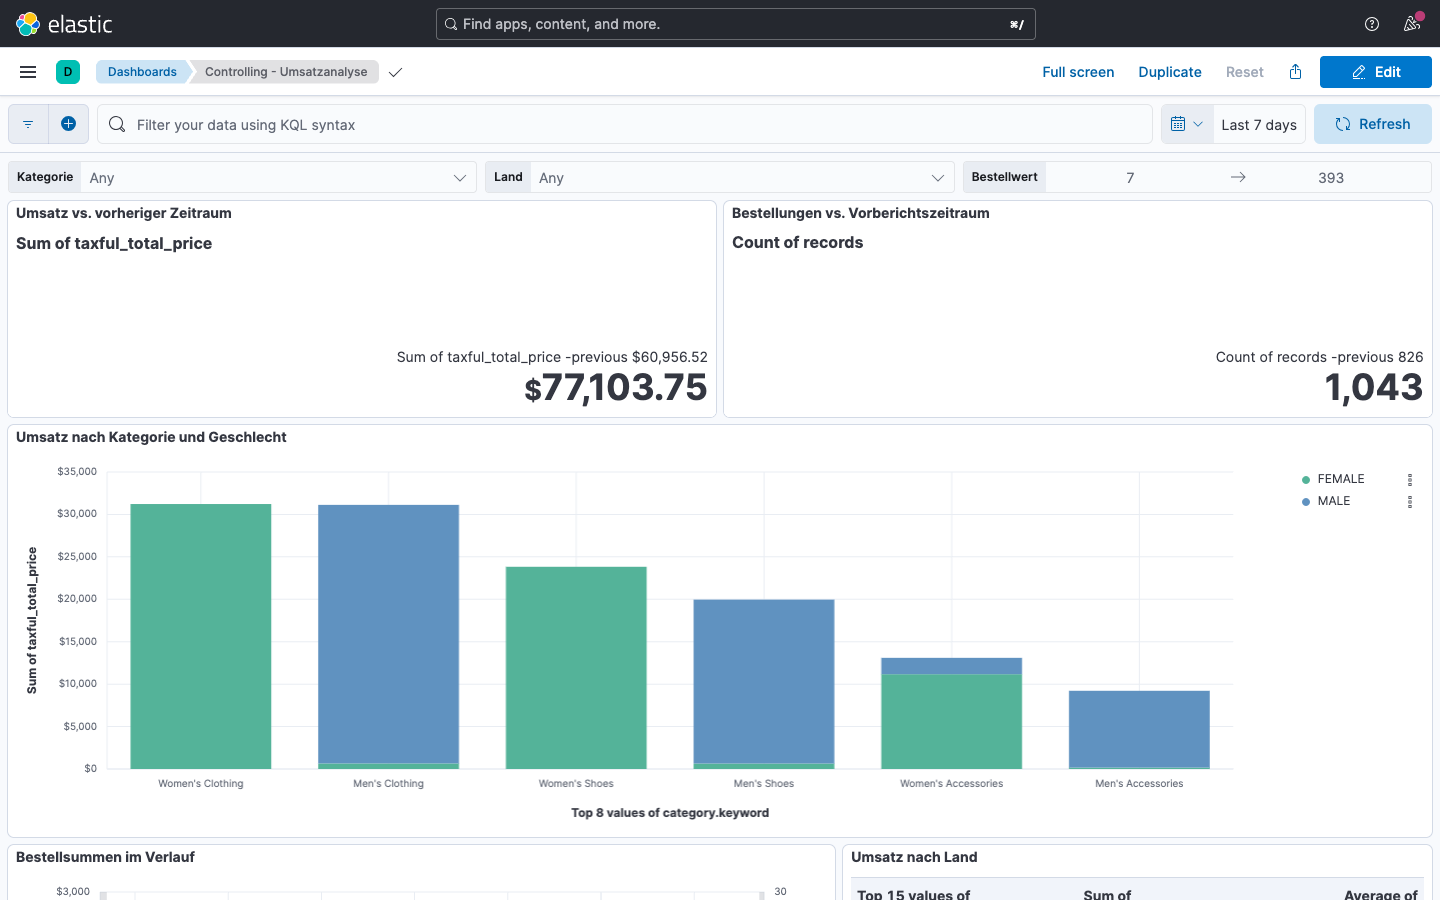The height and width of the screenshot is (900, 1440).
Task: Open the hamburger navigation menu
Action: [x=28, y=72]
